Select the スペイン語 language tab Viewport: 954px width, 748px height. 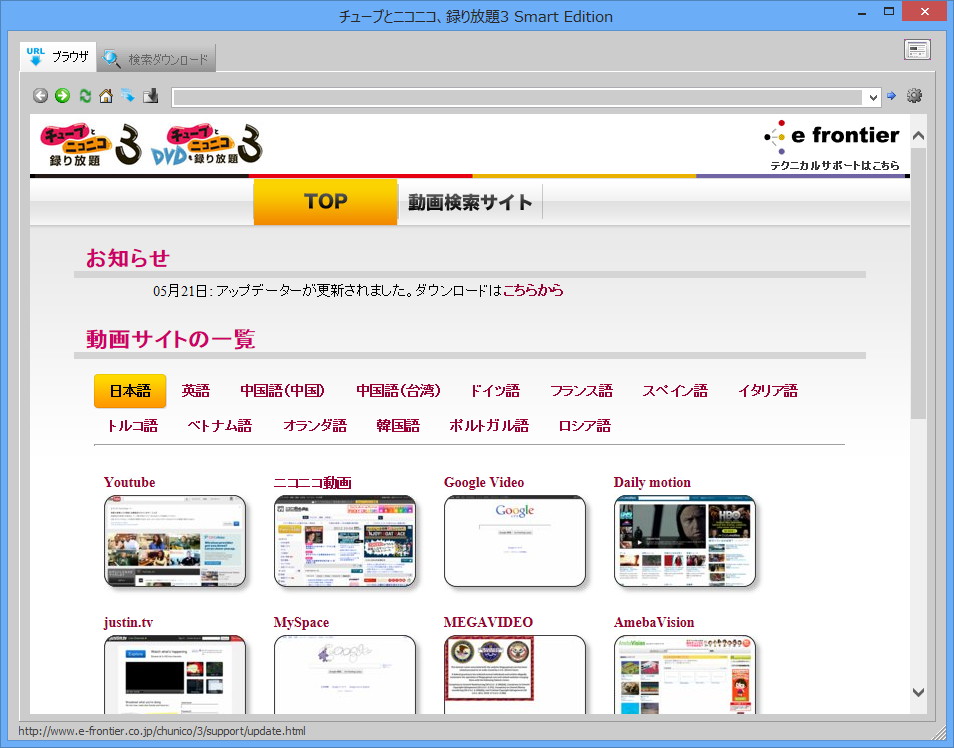point(675,391)
